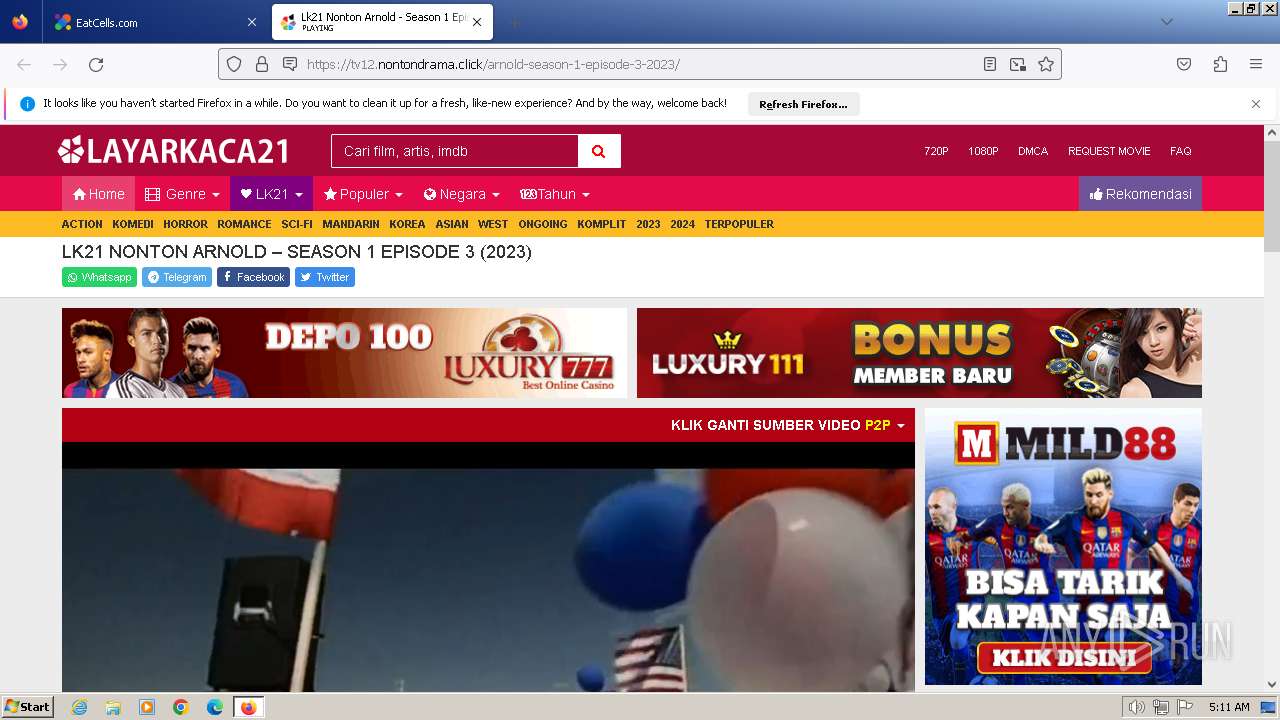Select the ROMANCE category
1280x720 pixels.
point(244,224)
